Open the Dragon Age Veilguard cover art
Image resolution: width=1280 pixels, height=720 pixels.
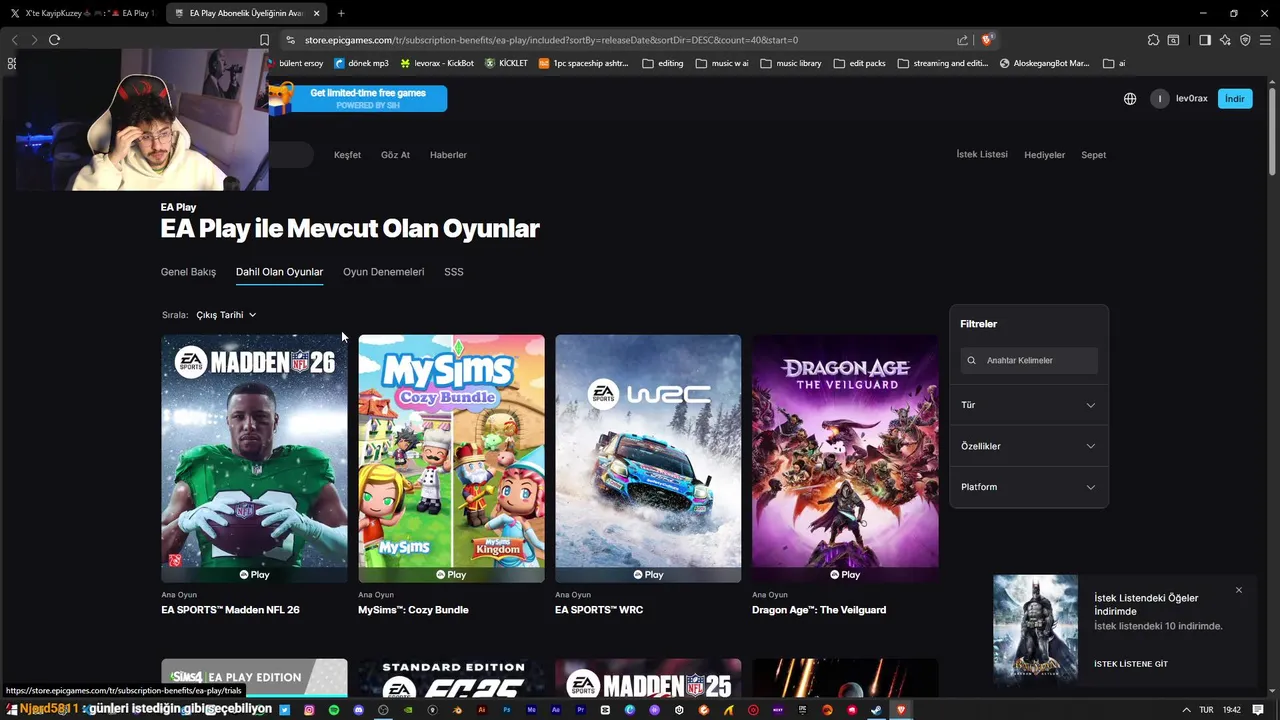(x=845, y=458)
